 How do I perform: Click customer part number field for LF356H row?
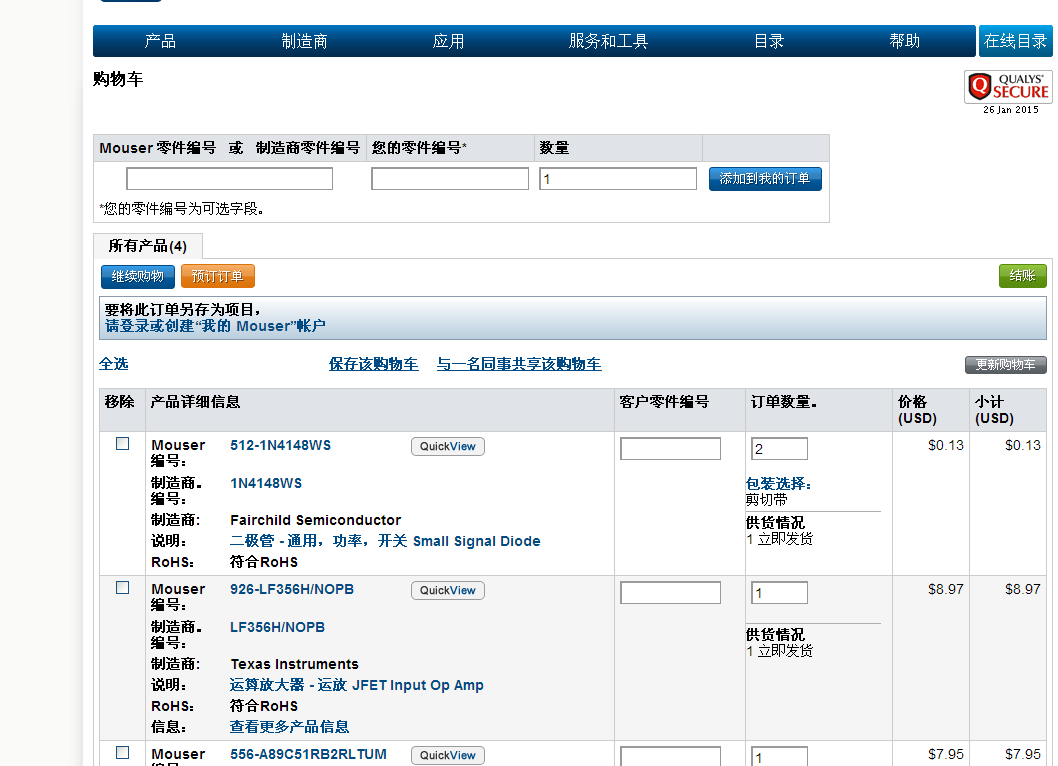pos(670,593)
